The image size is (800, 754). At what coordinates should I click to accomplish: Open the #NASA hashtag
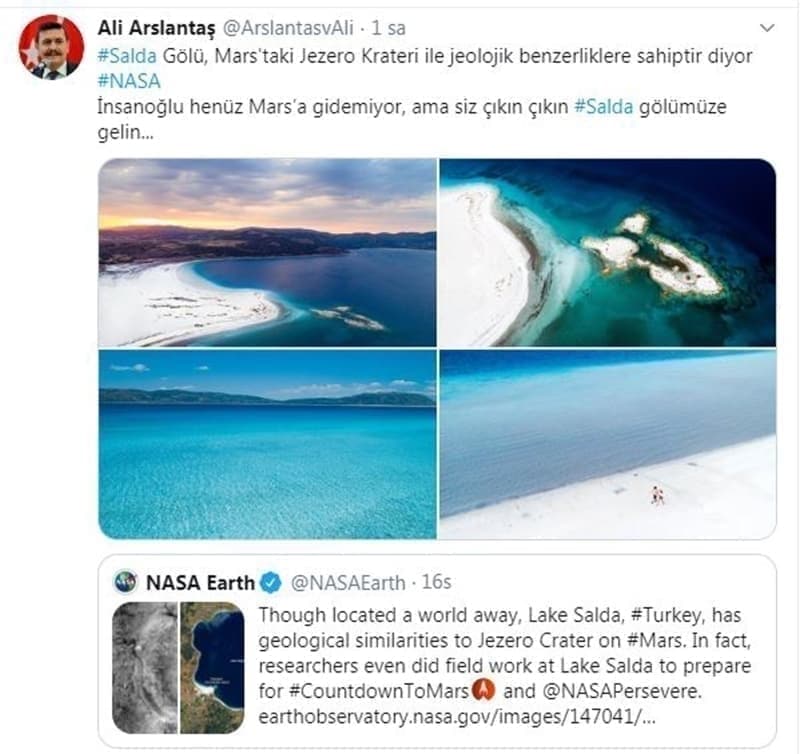tap(129, 82)
